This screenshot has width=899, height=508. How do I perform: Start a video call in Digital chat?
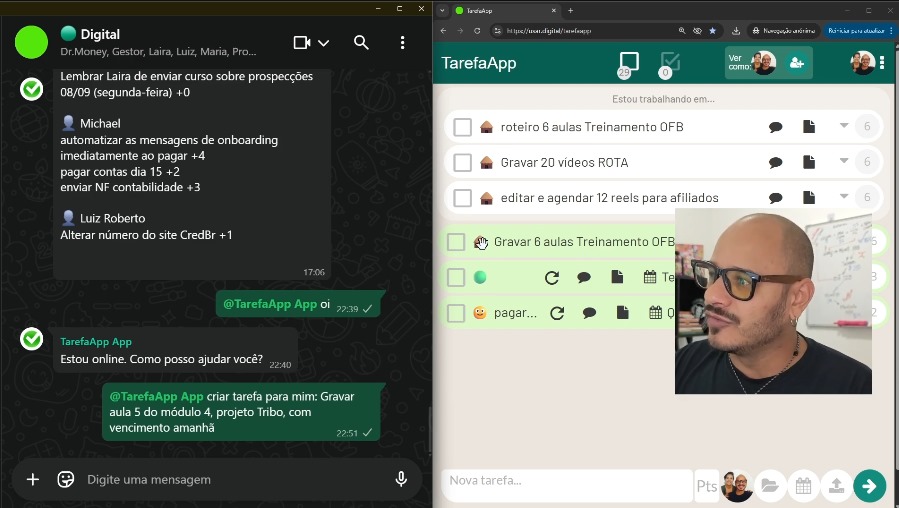pos(302,43)
